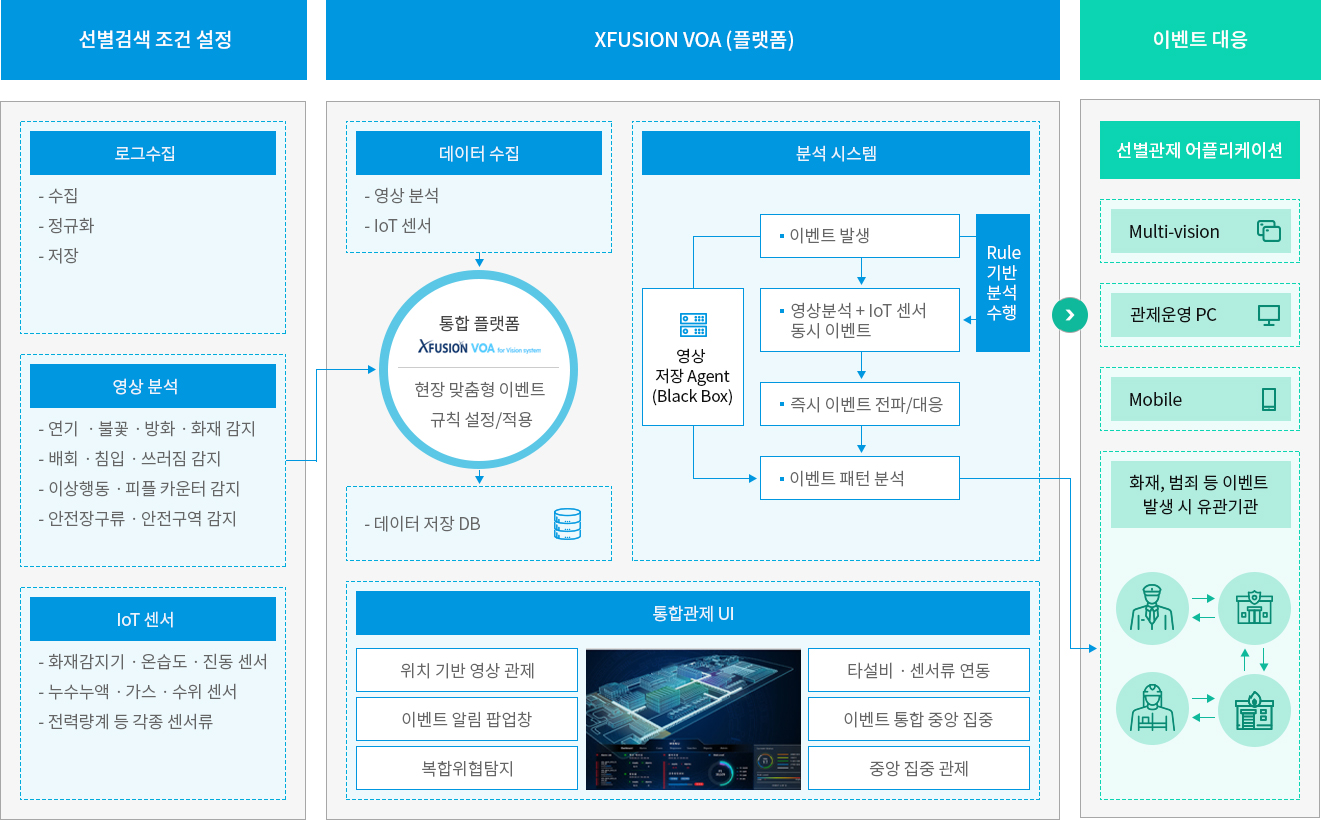Click 현장 맞춤형 이벤트 규칙 설정/적용 text
The width and height of the screenshot is (1321, 820).
pos(479,404)
